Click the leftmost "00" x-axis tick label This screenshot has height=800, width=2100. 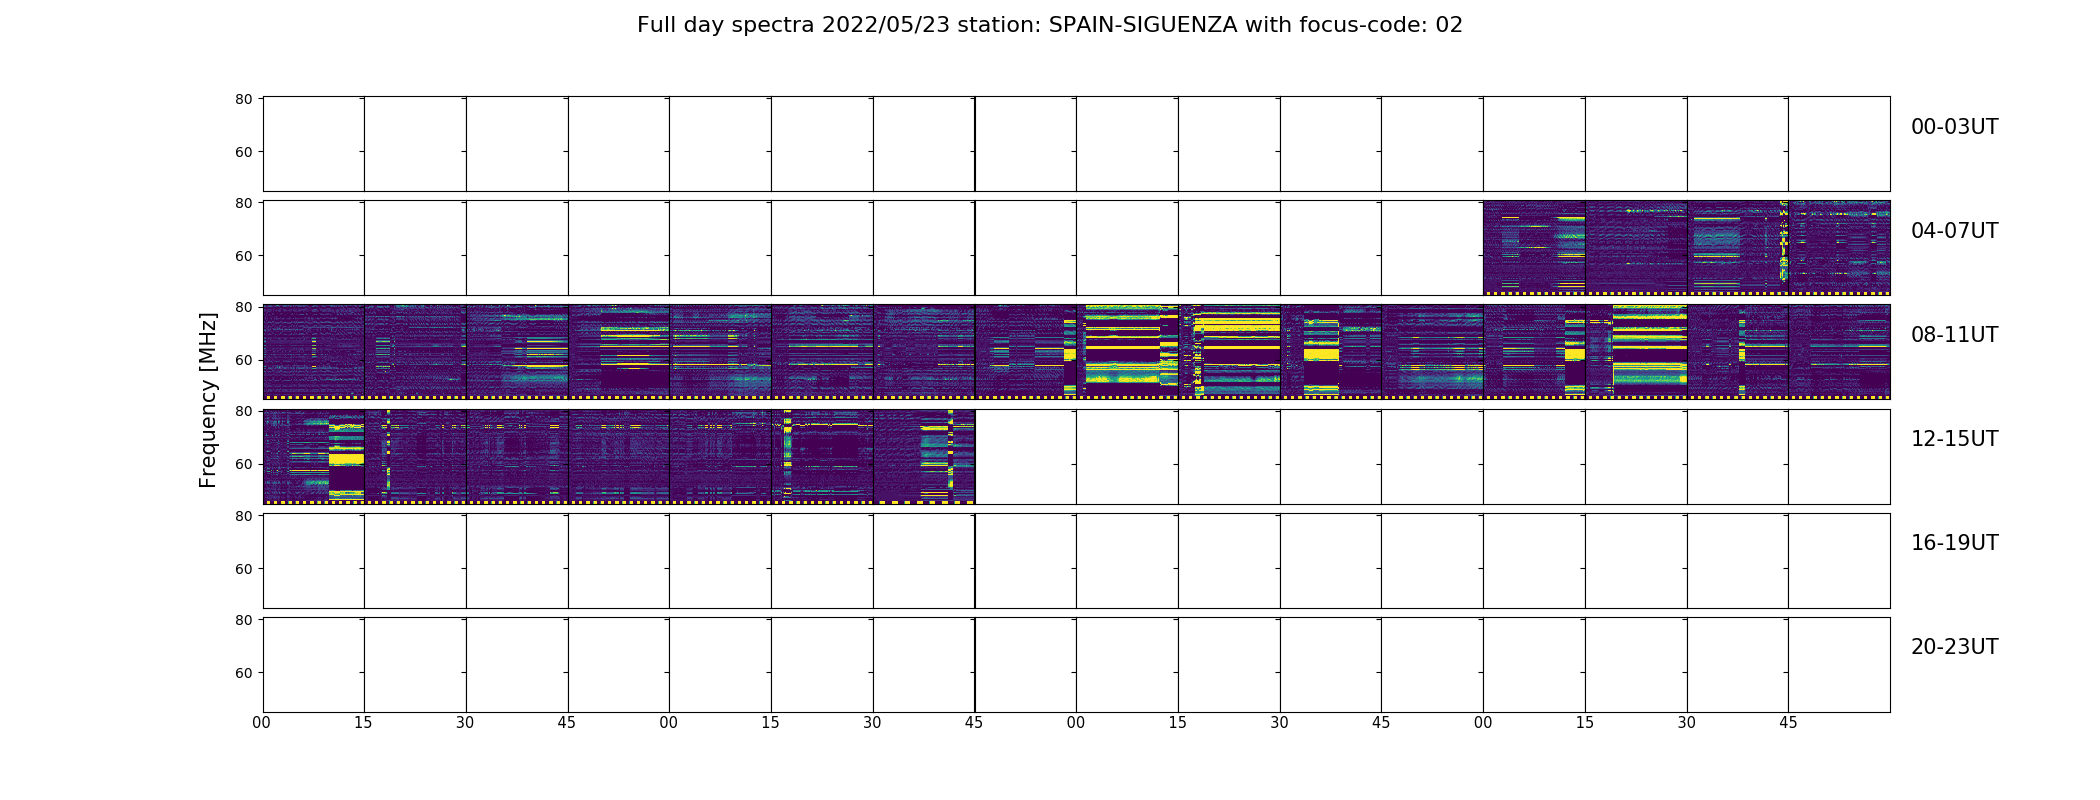point(262,723)
